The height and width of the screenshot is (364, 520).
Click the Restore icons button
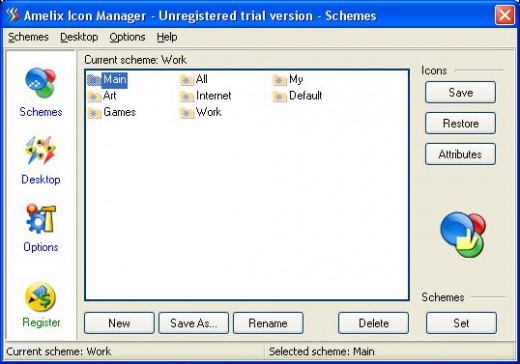pyautogui.click(x=460, y=123)
